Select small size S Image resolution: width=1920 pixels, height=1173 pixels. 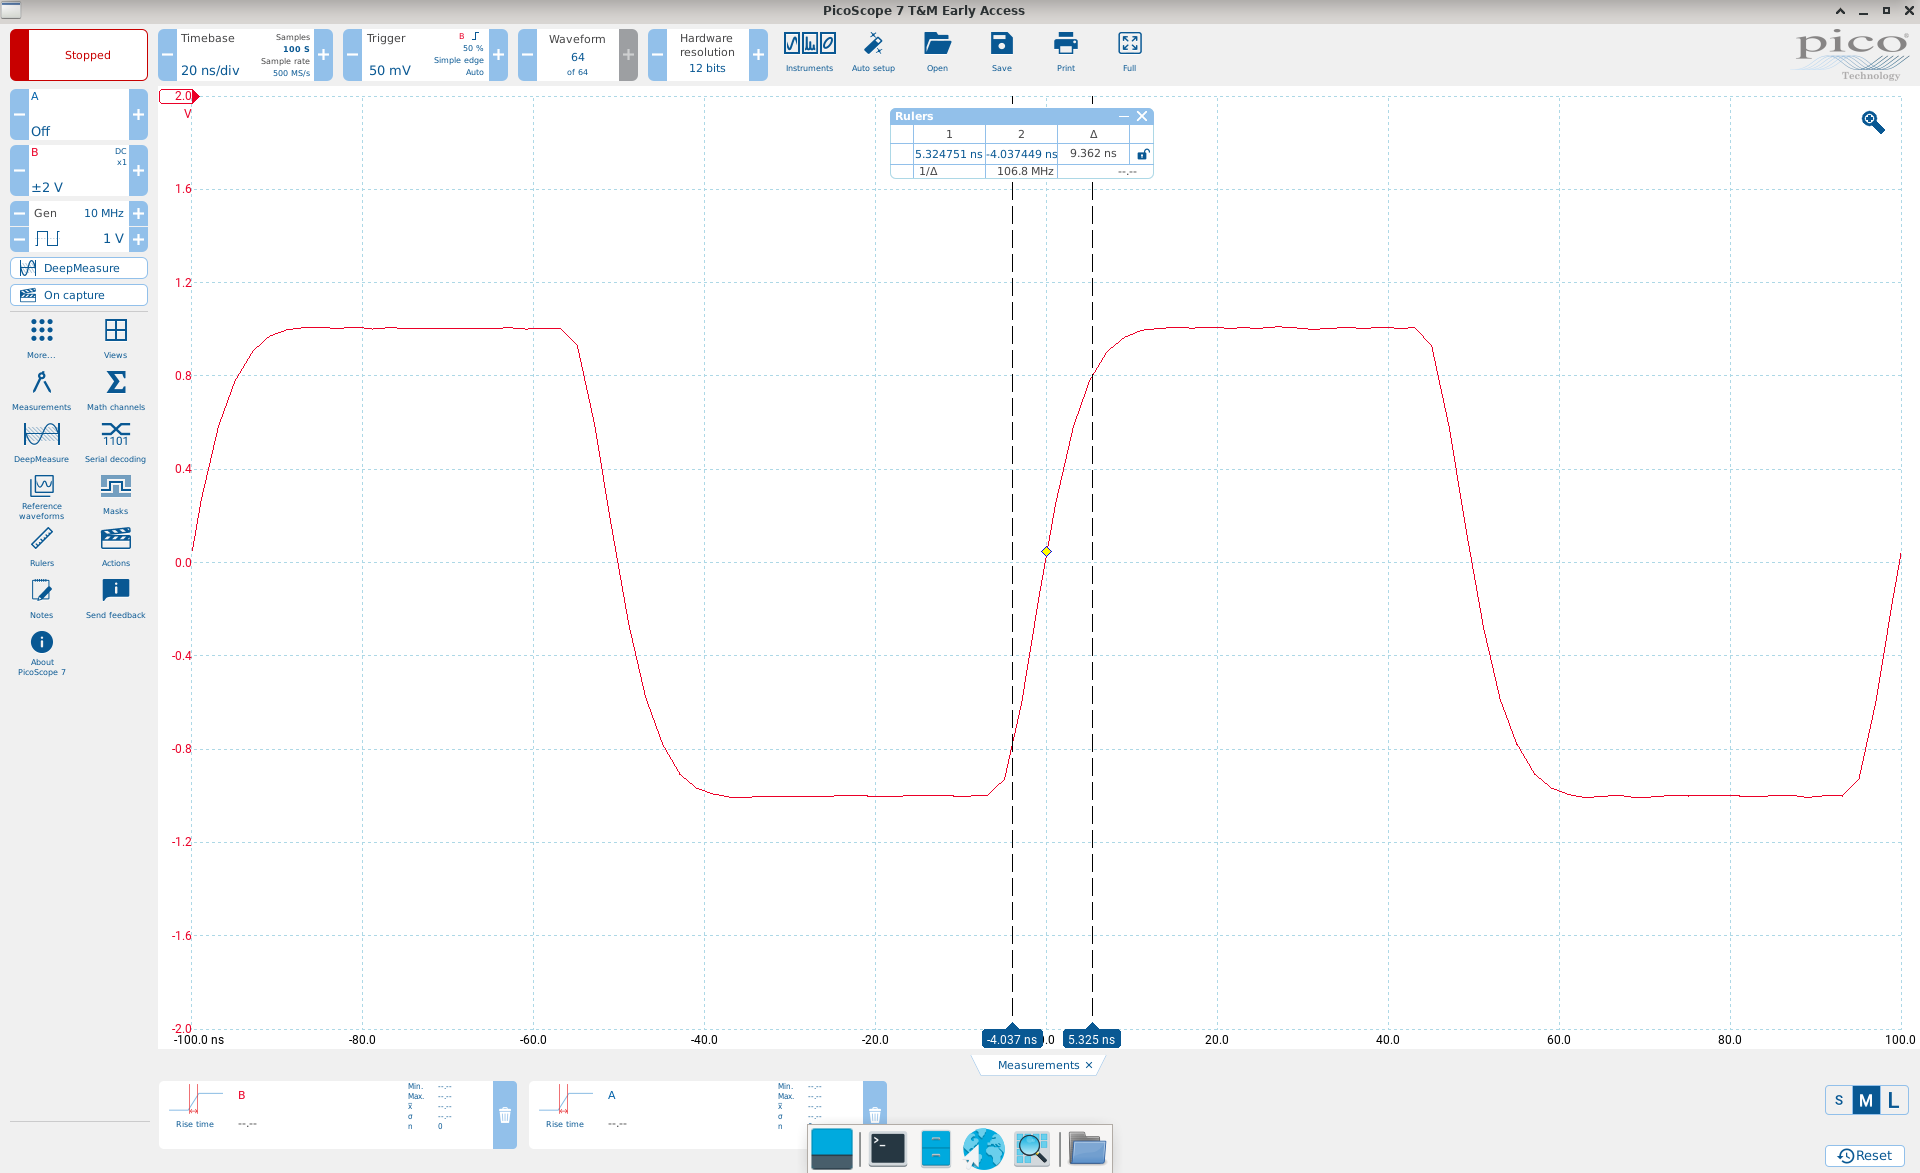tap(1838, 1100)
